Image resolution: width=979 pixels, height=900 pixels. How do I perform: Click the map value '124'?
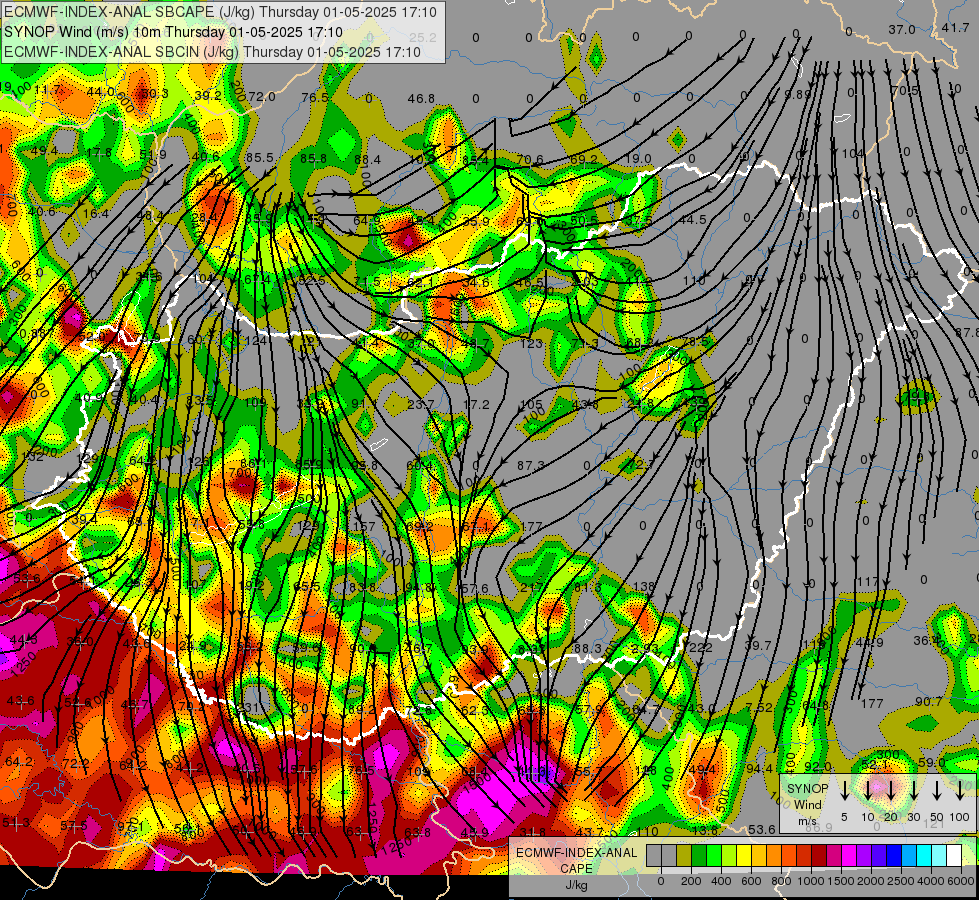tap(255, 341)
